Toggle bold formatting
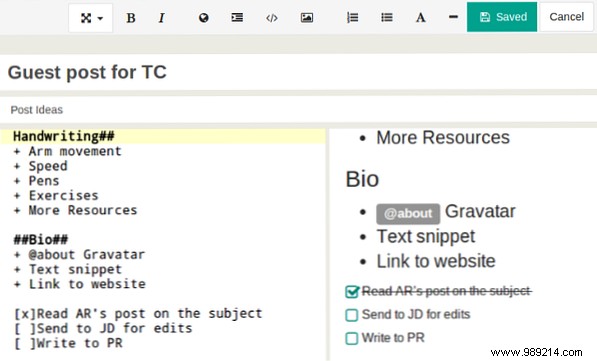 point(131,18)
